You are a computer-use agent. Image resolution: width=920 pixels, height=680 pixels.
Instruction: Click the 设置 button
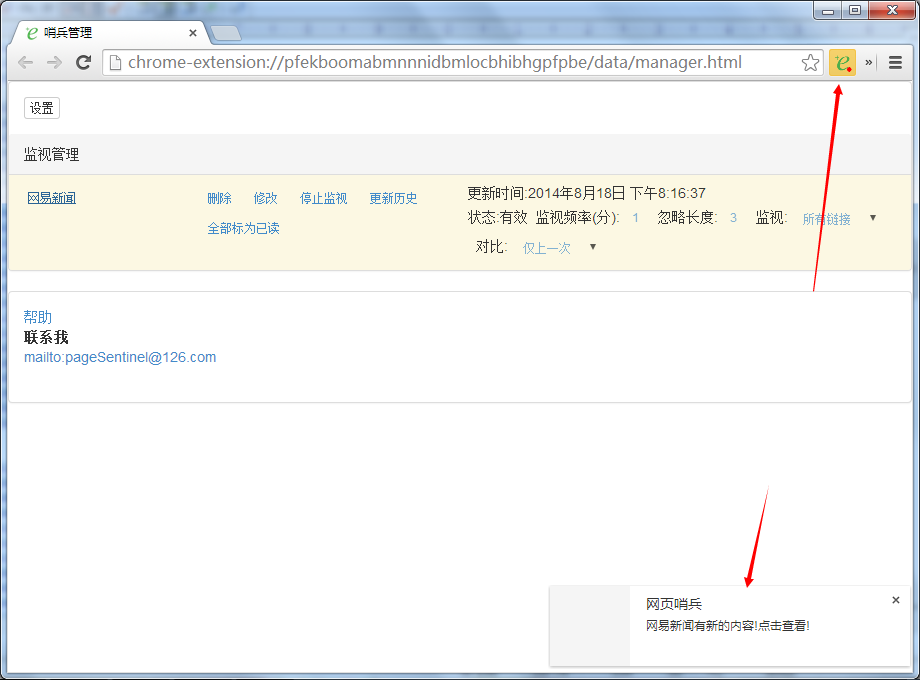[x=42, y=108]
